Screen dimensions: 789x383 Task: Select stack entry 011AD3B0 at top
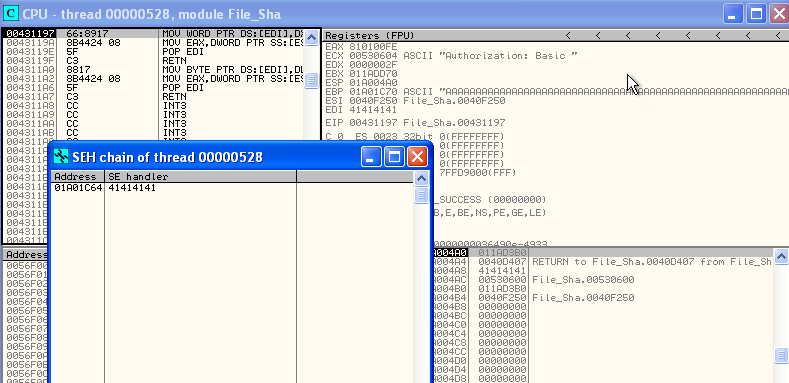click(x=502, y=252)
